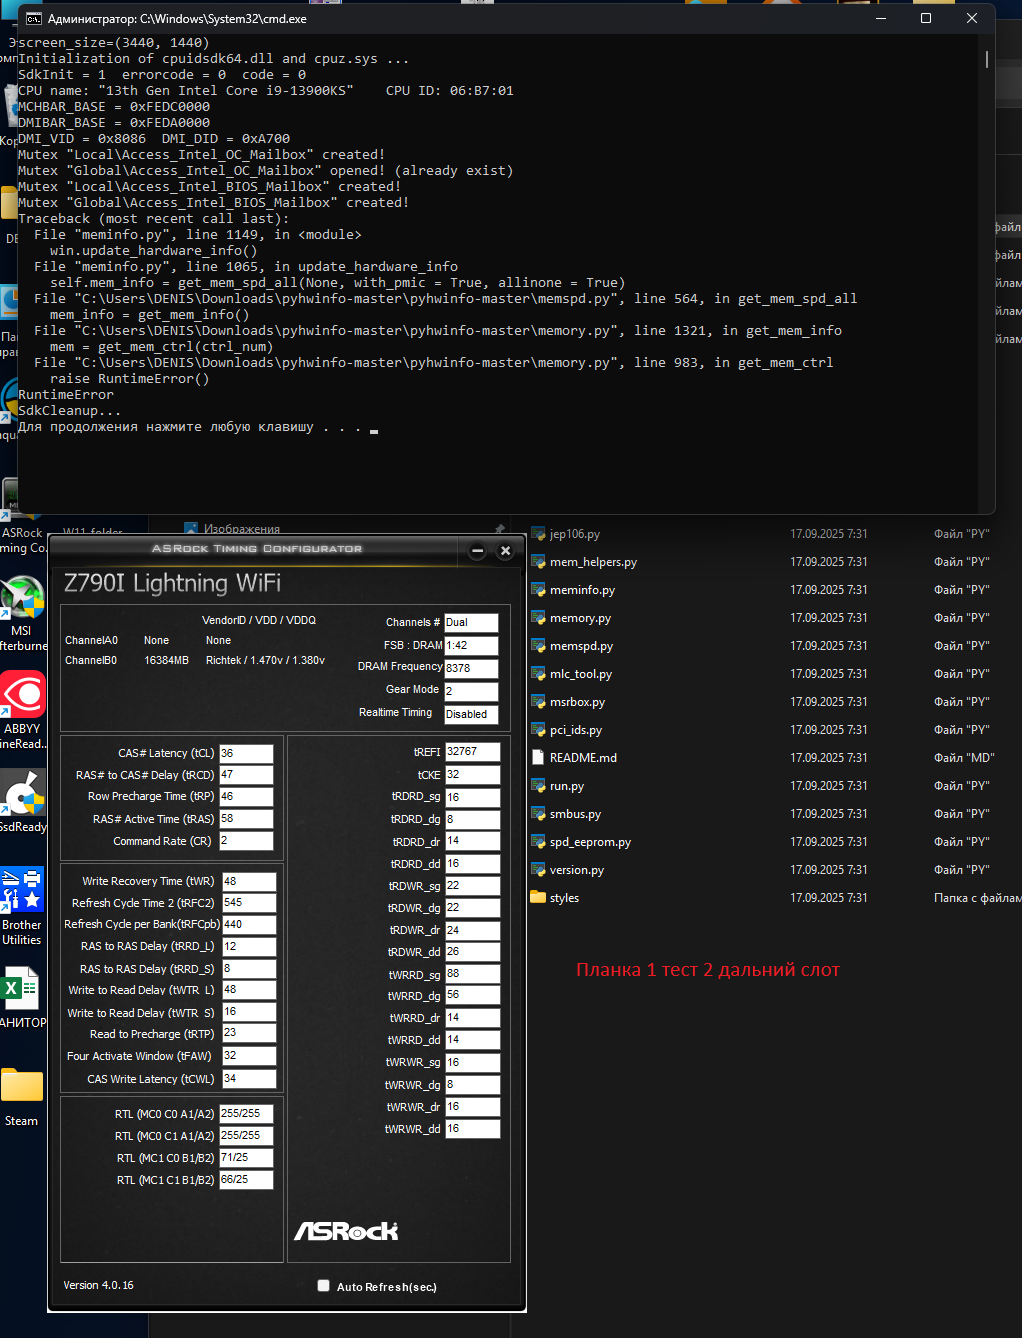Click the tRFCpb field showing 440
Viewport: 1022px width, 1338px height.
(249, 924)
